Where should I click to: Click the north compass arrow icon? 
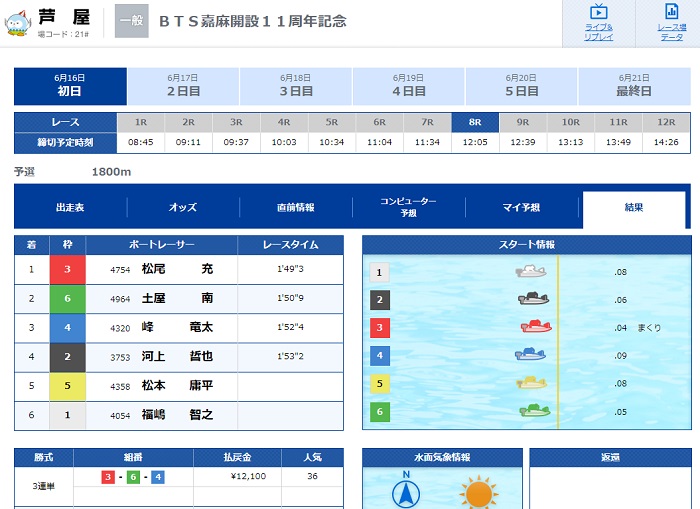(x=406, y=492)
